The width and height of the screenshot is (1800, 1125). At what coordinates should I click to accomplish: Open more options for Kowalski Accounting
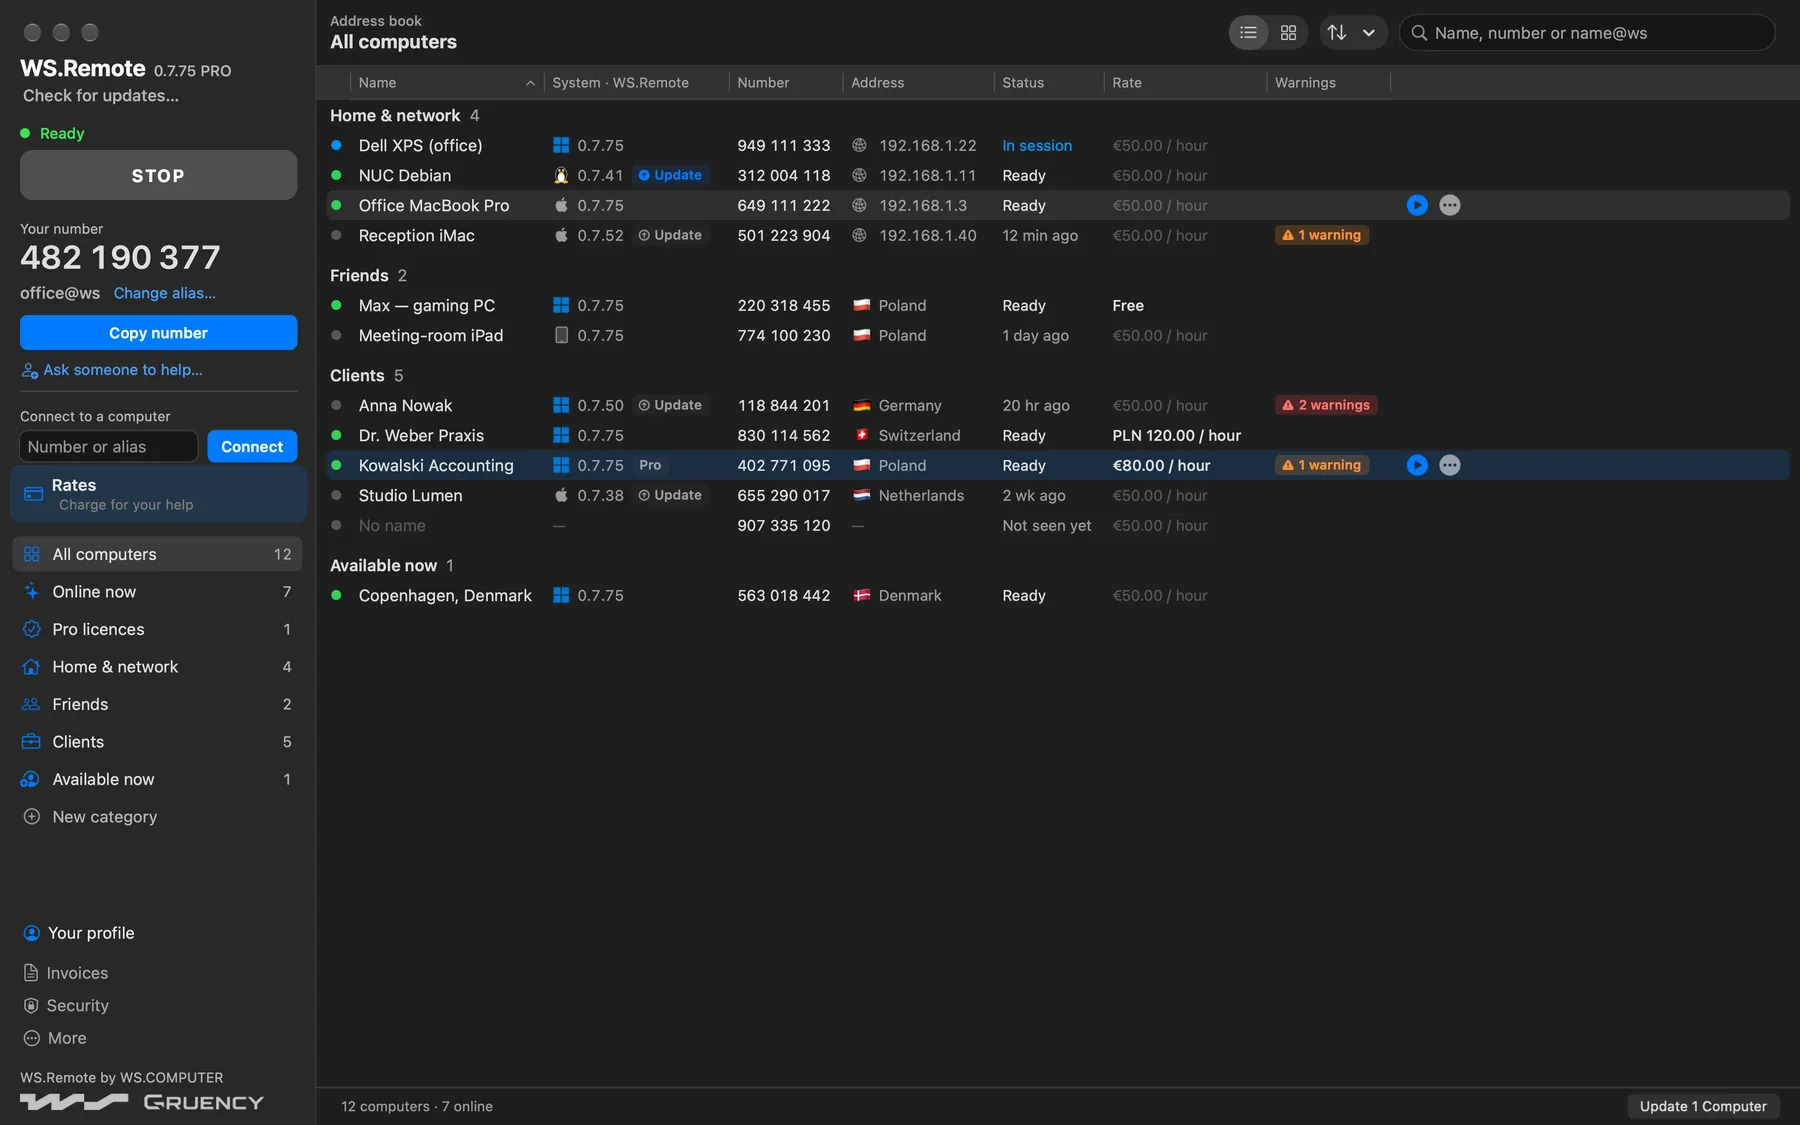click(x=1450, y=465)
